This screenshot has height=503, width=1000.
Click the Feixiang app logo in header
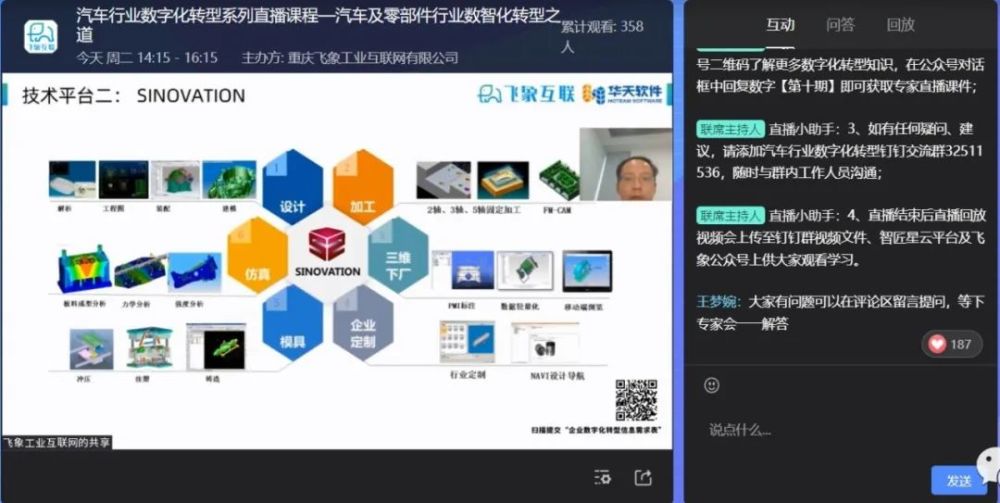41,37
